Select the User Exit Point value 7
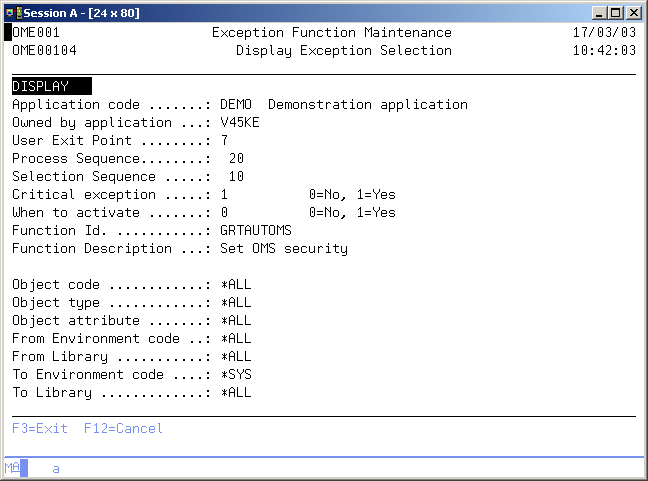Screen dimensions: 648x481 pos(224,140)
